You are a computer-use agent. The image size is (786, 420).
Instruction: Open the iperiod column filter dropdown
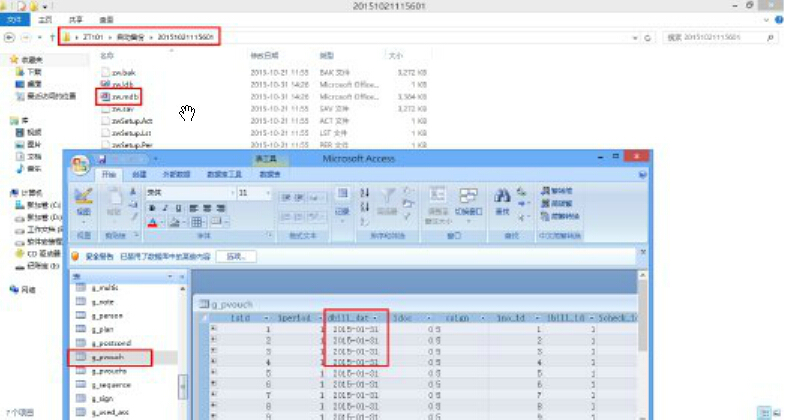tap(320, 318)
